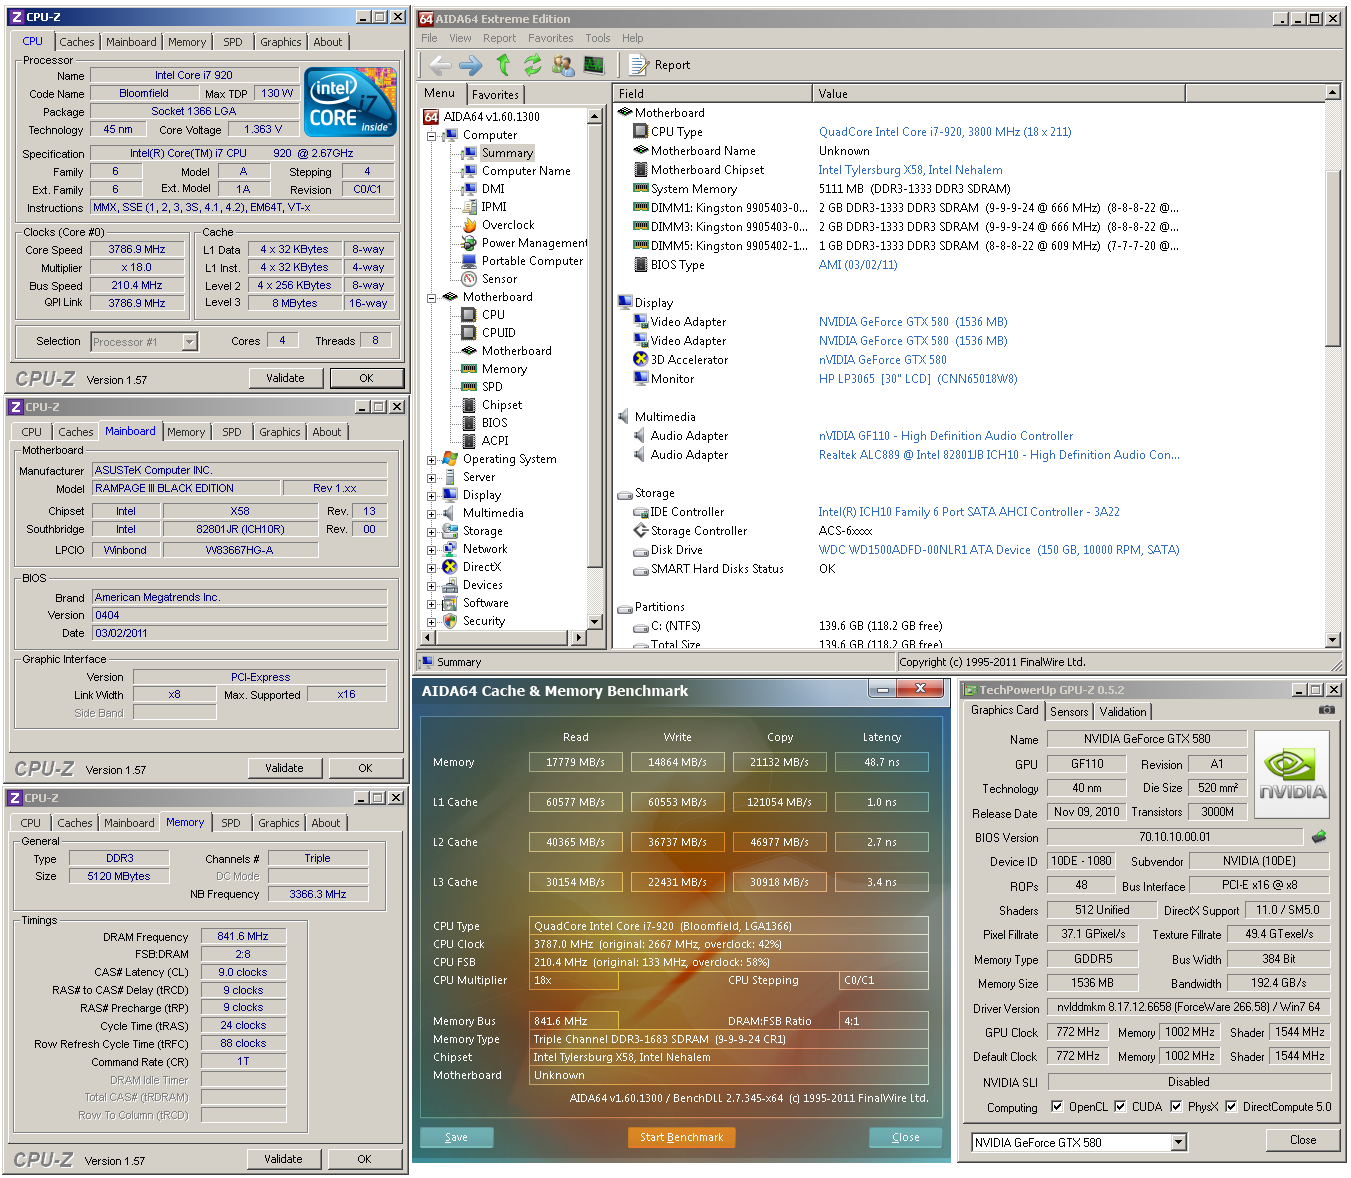Click the Close button in GPU-Z
This screenshot has height=1178, width=1351.
click(x=1303, y=1140)
